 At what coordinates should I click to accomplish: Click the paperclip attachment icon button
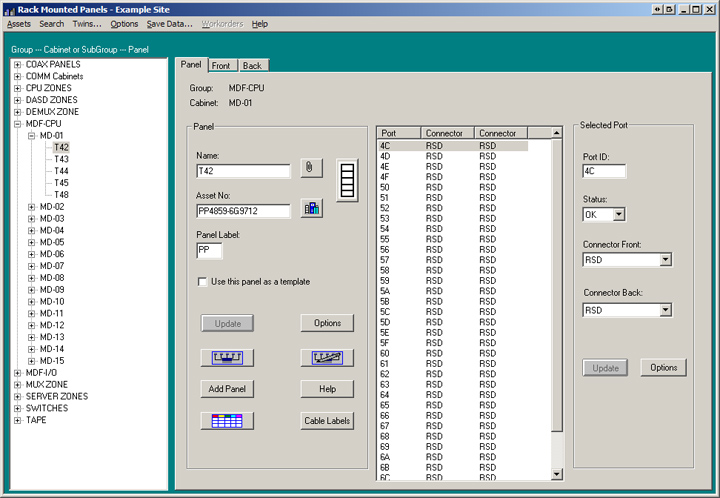pos(311,168)
